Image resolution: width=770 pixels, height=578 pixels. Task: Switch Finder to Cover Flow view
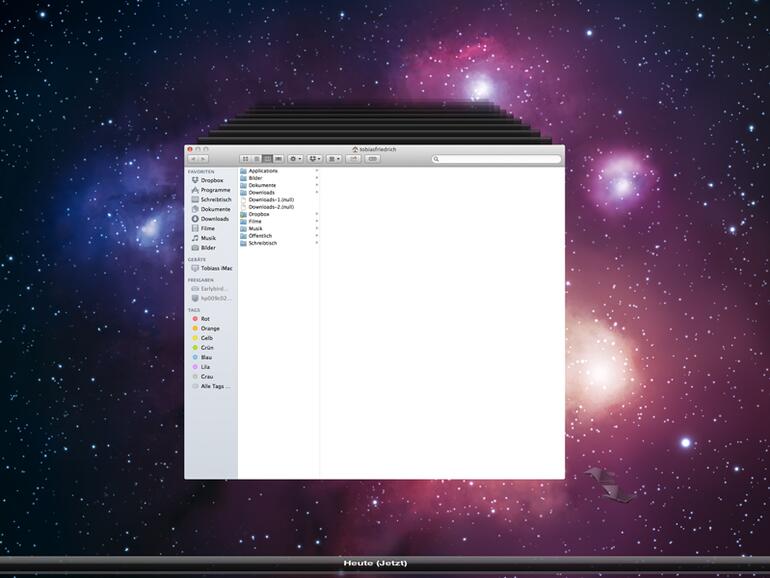tap(278, 159)
